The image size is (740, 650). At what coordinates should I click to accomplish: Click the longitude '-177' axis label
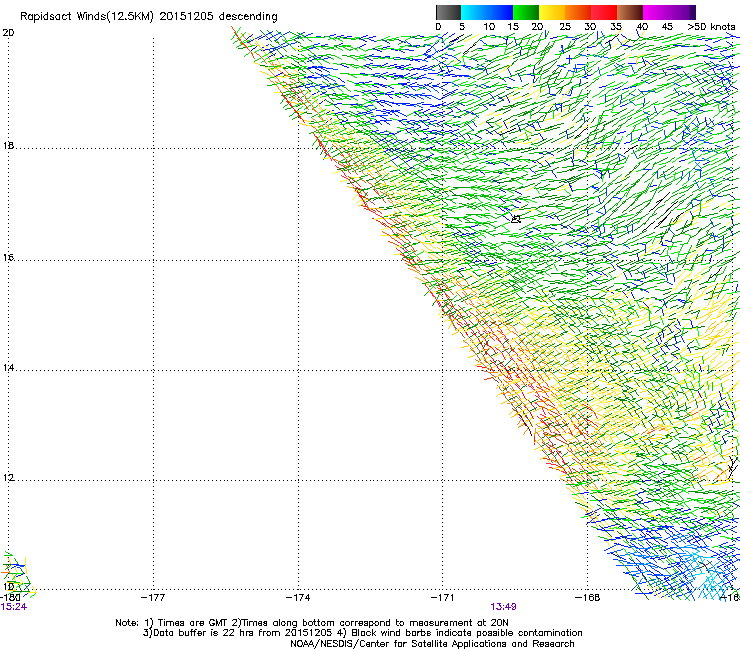click(x=153, y=598)
